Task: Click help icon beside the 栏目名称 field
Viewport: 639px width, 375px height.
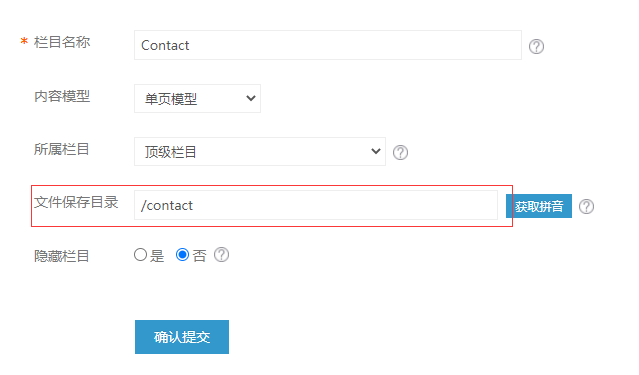Action: (536, 46)
